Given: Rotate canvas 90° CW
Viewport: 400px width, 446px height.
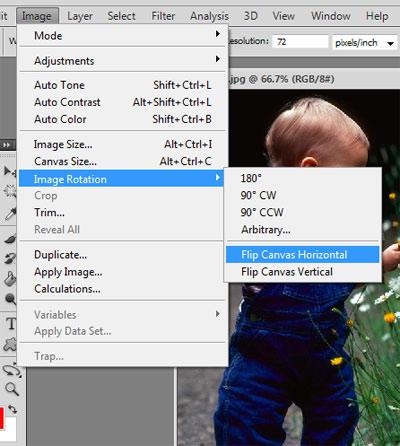Looking at the screenshot, I should click(303, 195).
